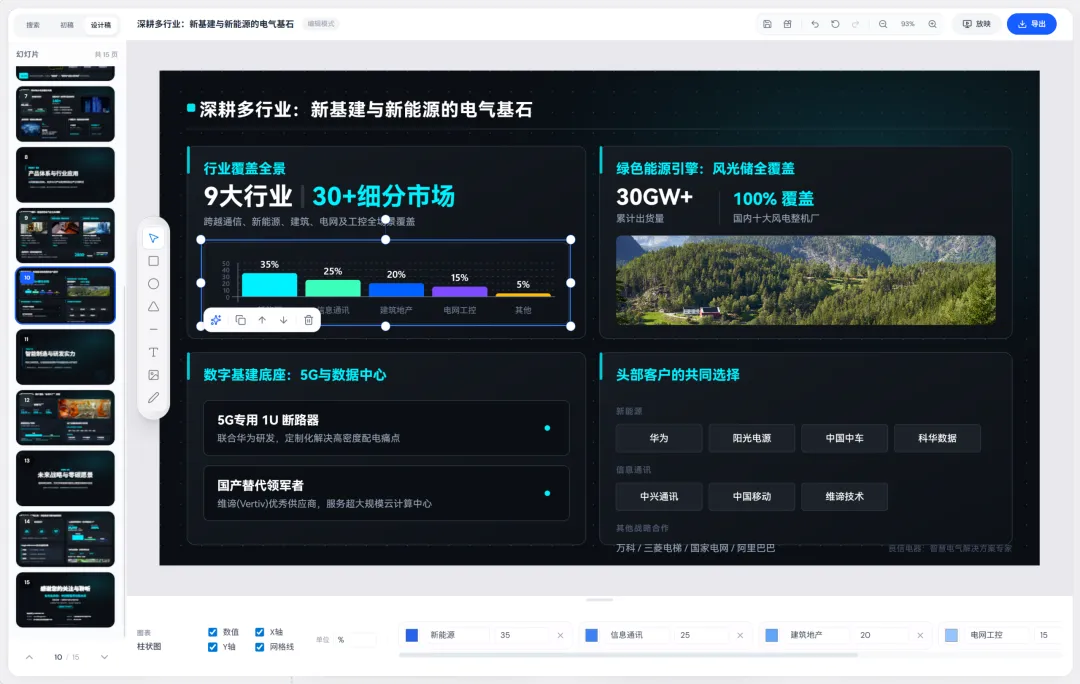Move chart layer up with up arrow
Screen dimensions: 1080x684
click(262, 320)
